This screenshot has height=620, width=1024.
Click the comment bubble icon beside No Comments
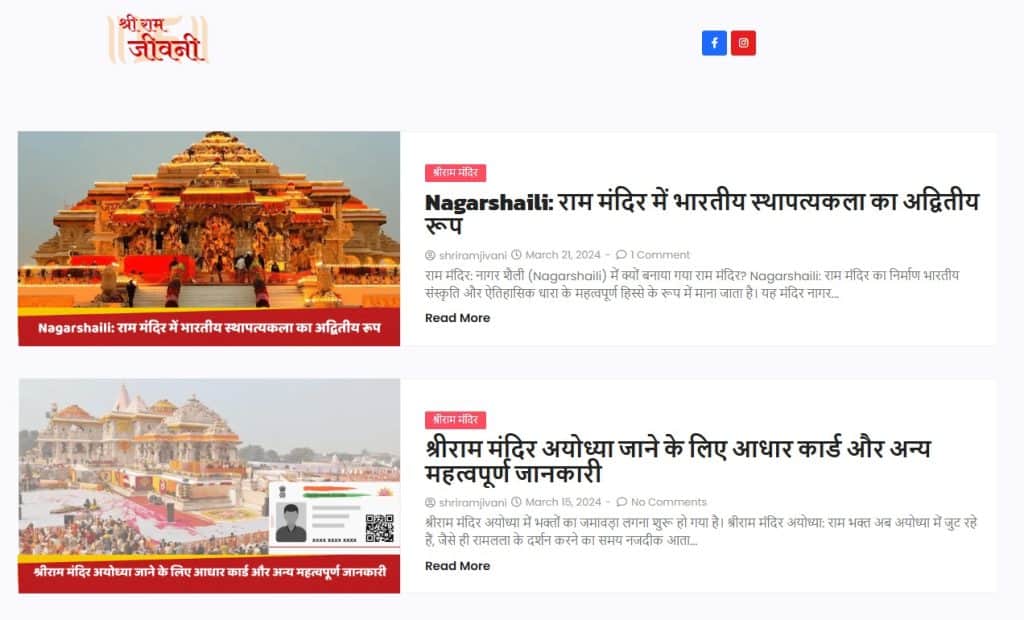622,502
